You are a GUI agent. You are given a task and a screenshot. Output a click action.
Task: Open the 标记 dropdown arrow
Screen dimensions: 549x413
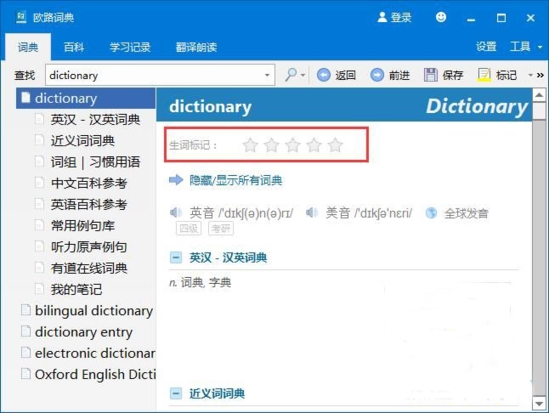point(530,75)
